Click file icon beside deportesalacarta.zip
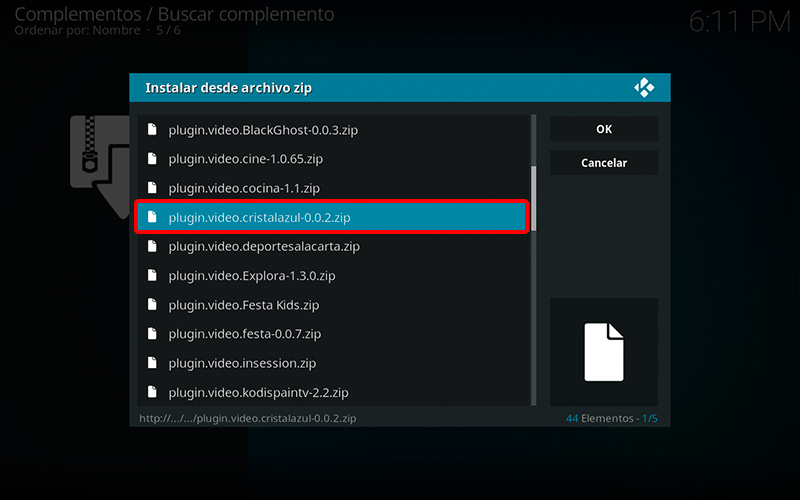The image size is (800, 500). (152, 246)
